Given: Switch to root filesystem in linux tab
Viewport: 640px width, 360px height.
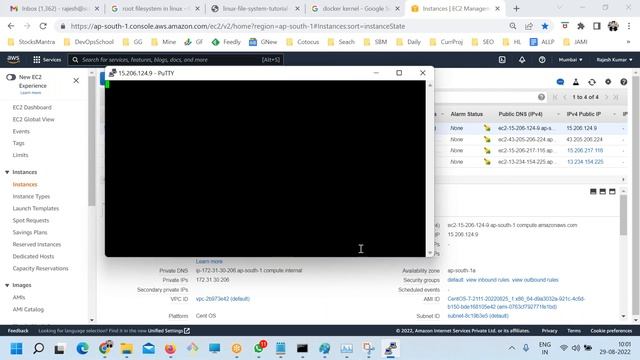Looking at the screenshot, I should (x=154, y=9).
